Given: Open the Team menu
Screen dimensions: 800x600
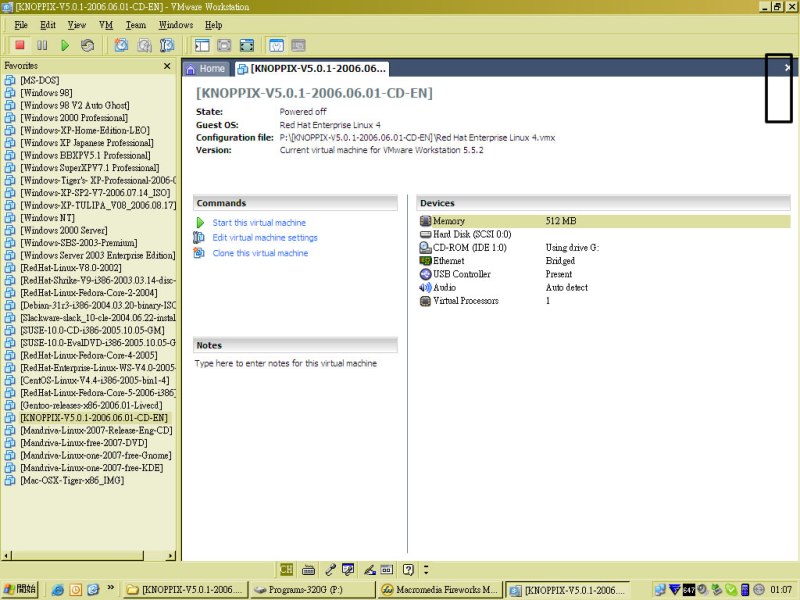Looking at the screenshot, I should click(x=136, y=25).
